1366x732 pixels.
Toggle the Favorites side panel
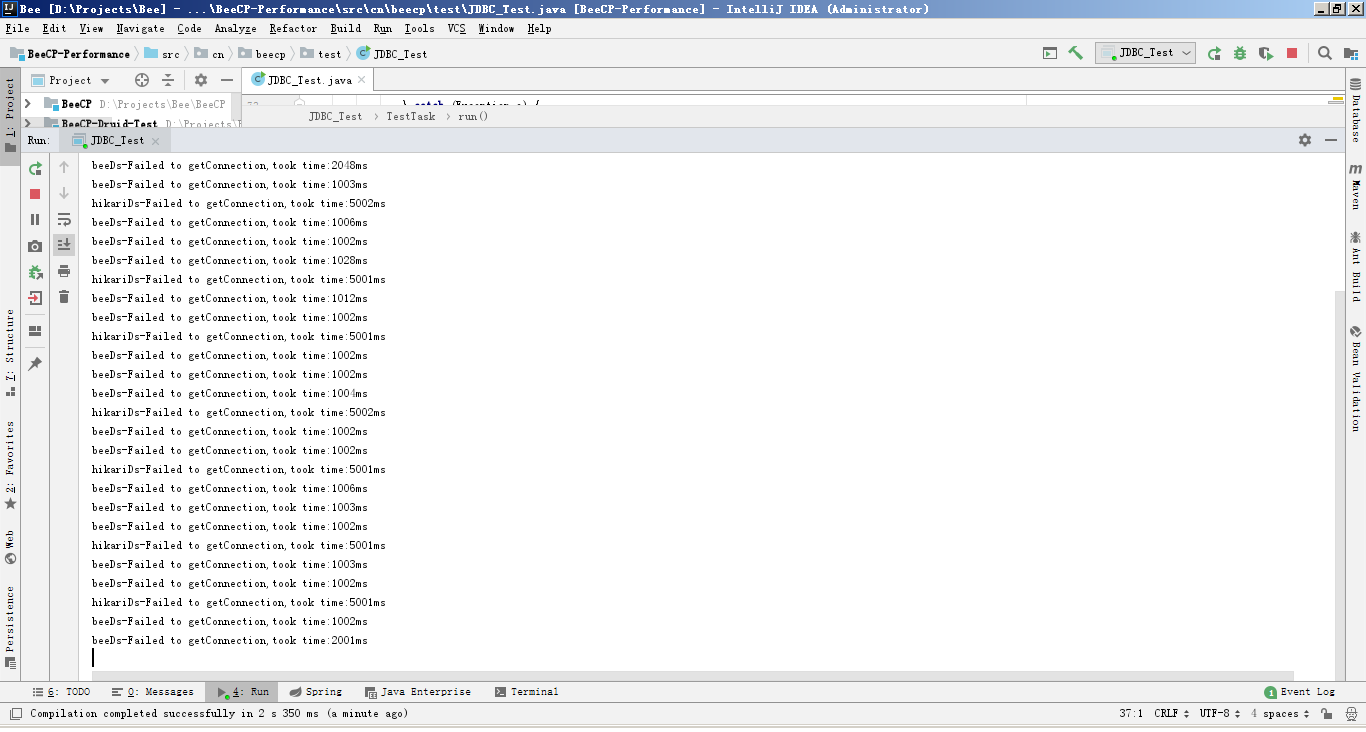point(10,465)
